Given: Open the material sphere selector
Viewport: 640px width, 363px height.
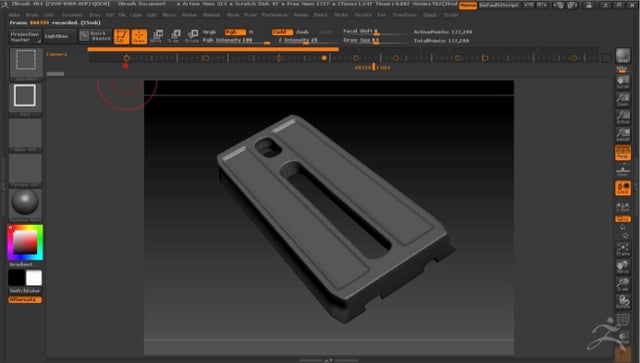Looking at the screenshot, I should click(x=25, y=204).
